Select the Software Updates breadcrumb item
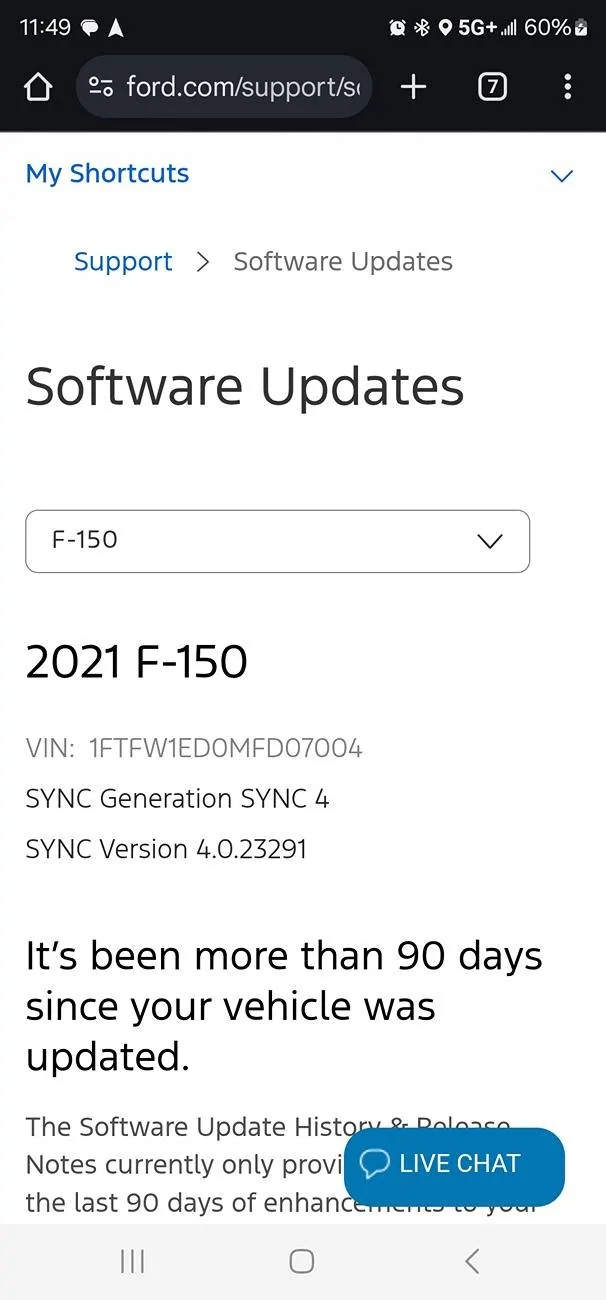 tap(342, 261)
